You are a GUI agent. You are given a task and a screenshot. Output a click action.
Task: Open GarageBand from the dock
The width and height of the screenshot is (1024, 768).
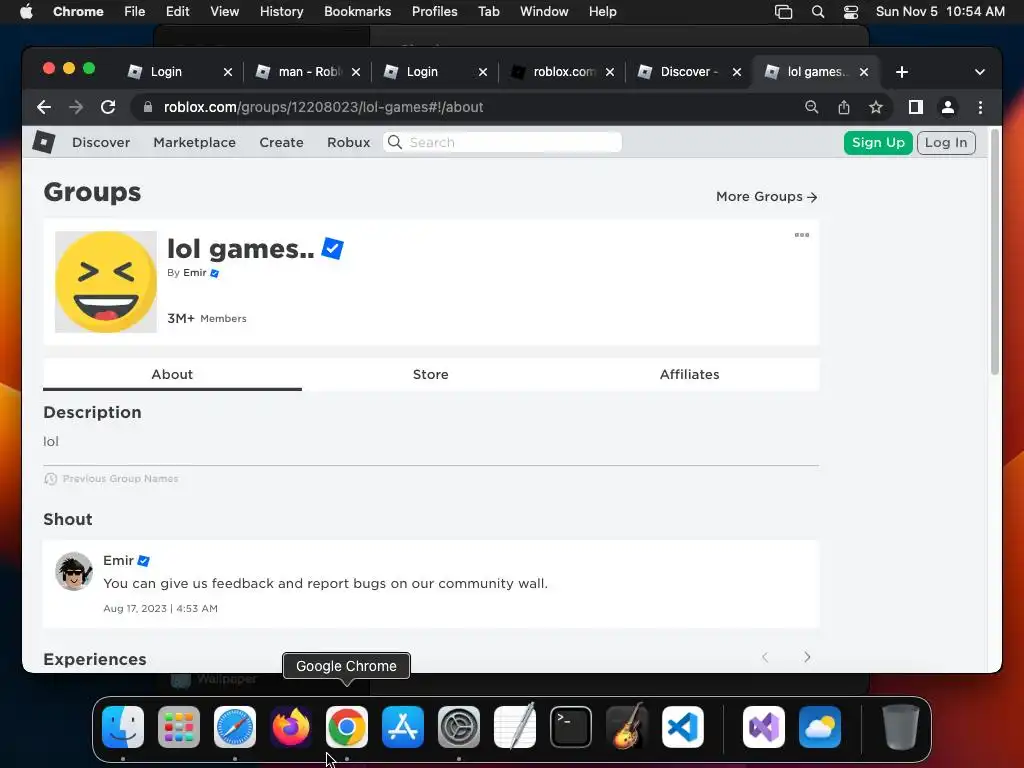(627, 727)
